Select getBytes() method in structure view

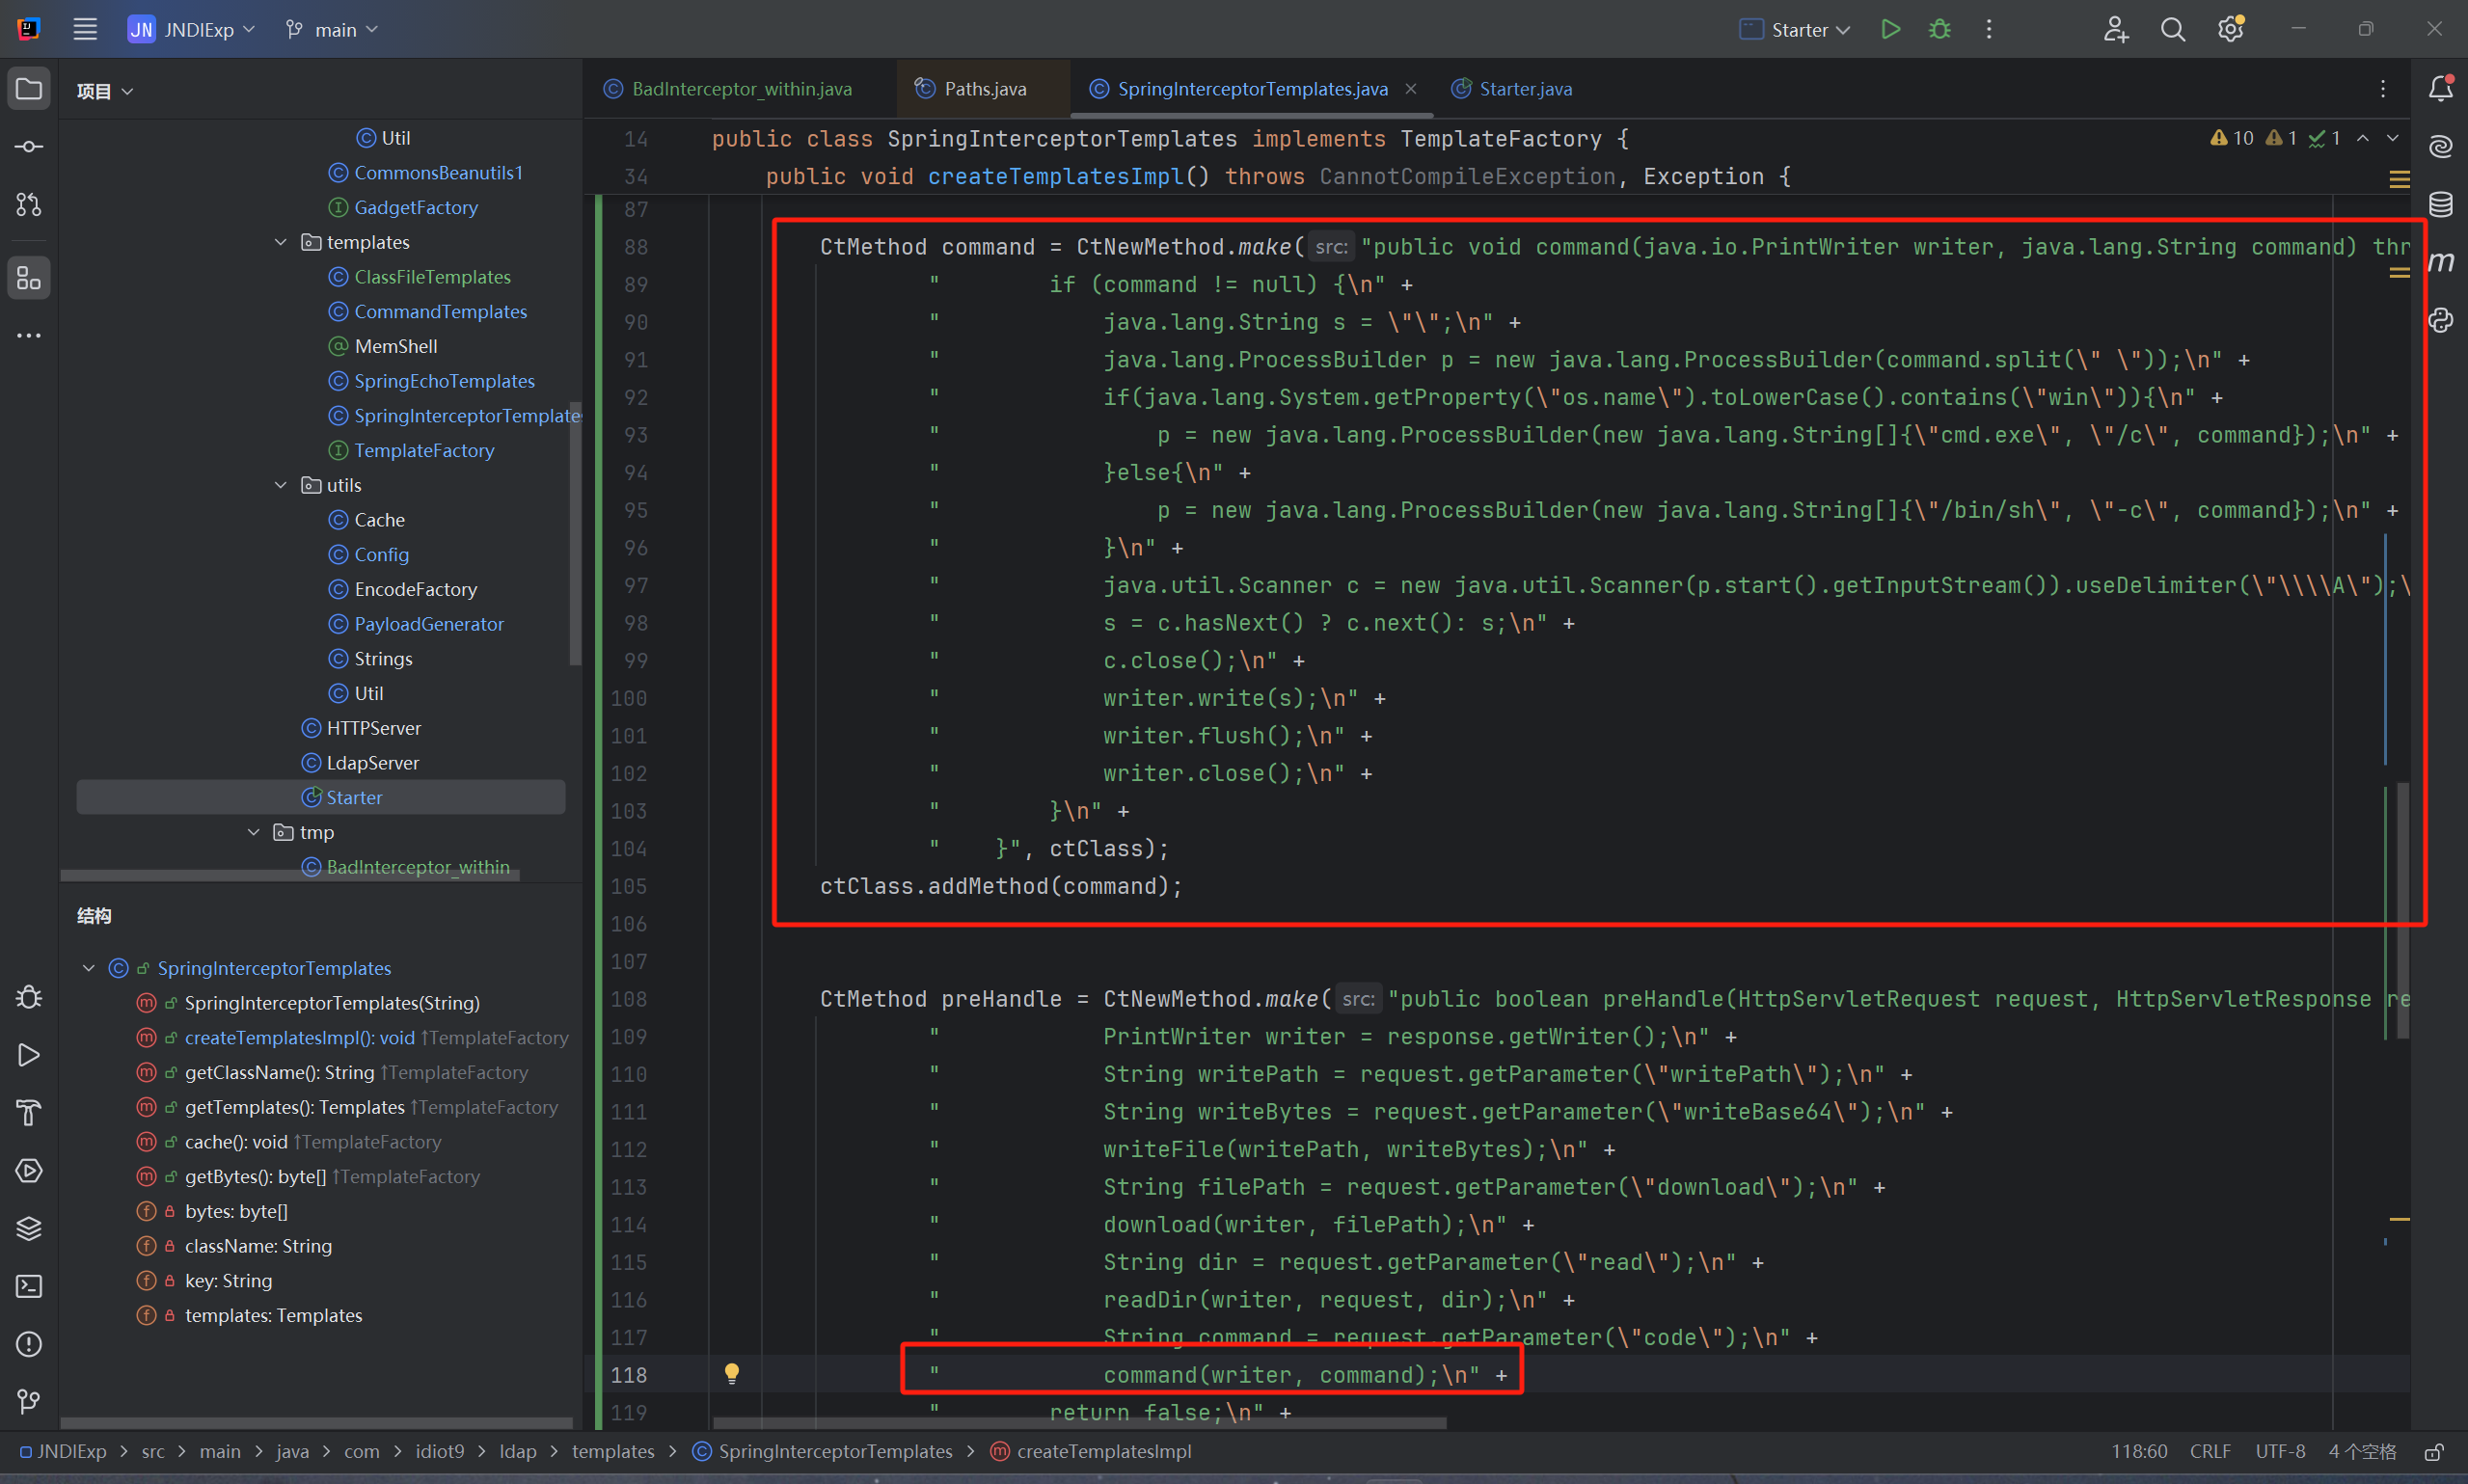click(255, 1177)
